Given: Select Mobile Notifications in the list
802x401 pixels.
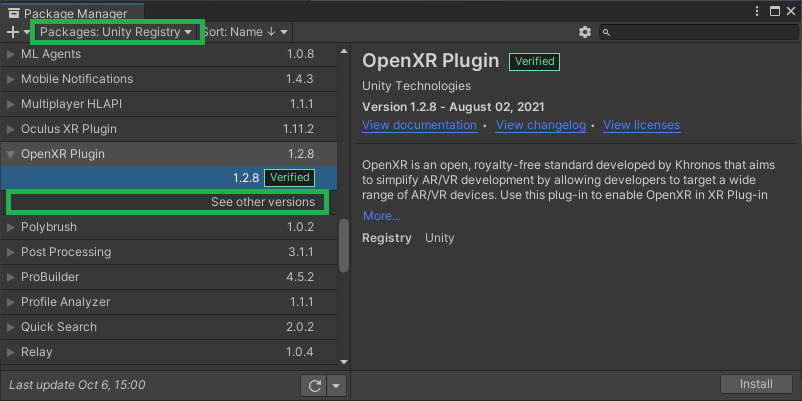Looking at the screenshot, I should (x=169, y=79).
